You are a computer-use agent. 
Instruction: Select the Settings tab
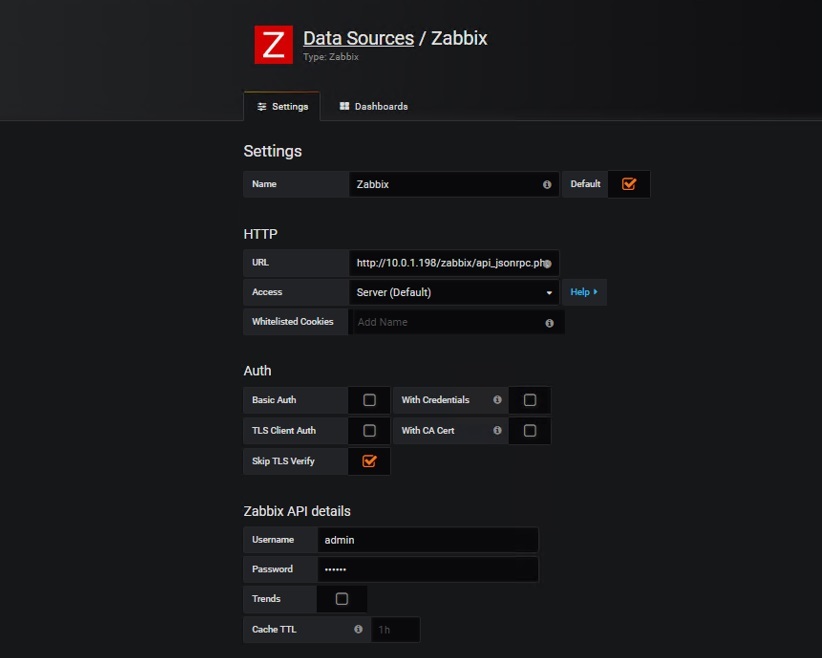point(282,106)
